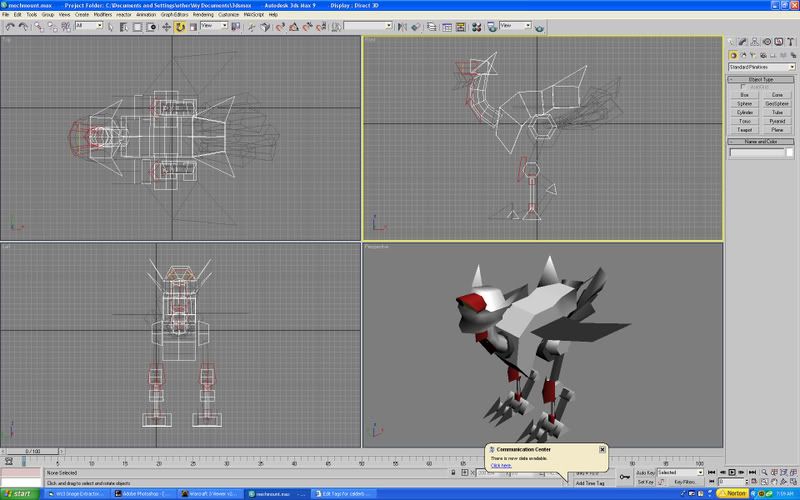Collapse the Name and Color rollout
800x500 pixels.
coord(760,141)
